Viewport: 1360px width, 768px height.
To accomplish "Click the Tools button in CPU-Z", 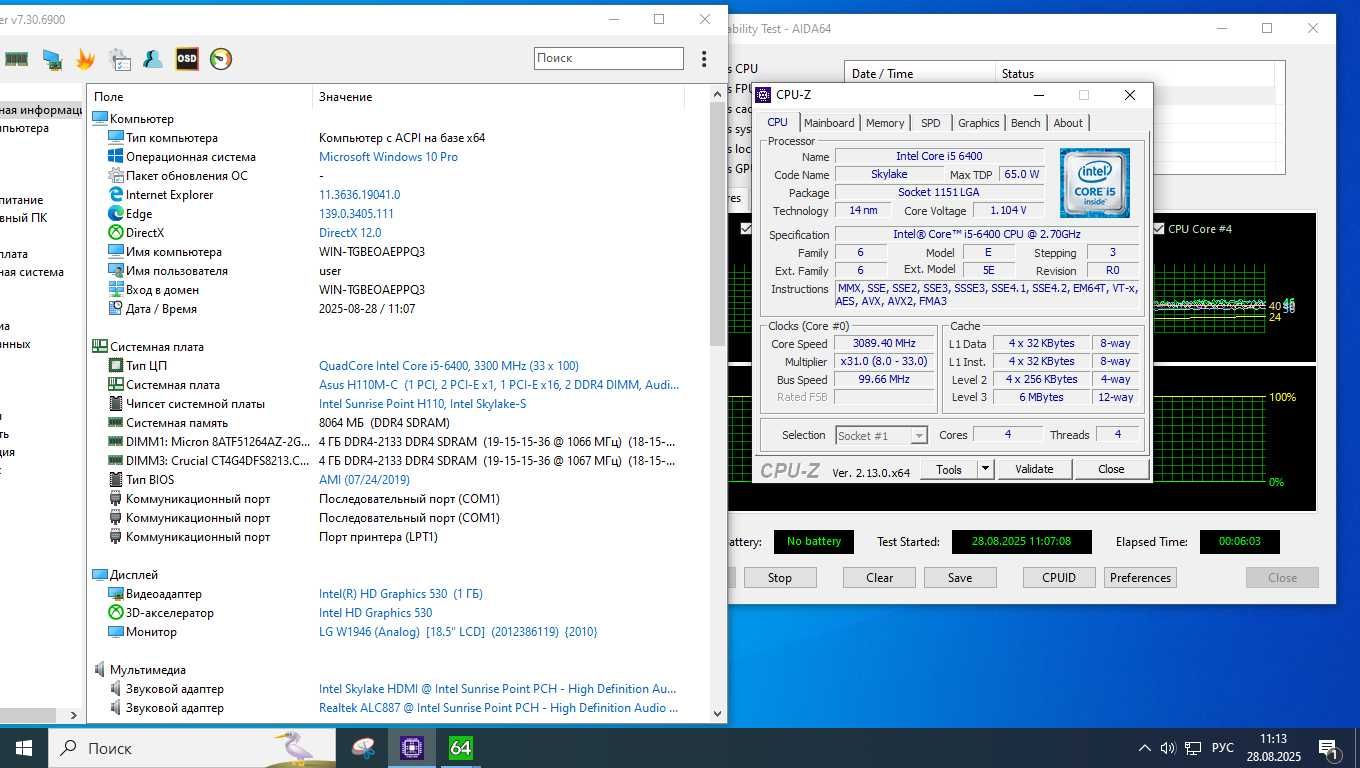I will (949, 469).
